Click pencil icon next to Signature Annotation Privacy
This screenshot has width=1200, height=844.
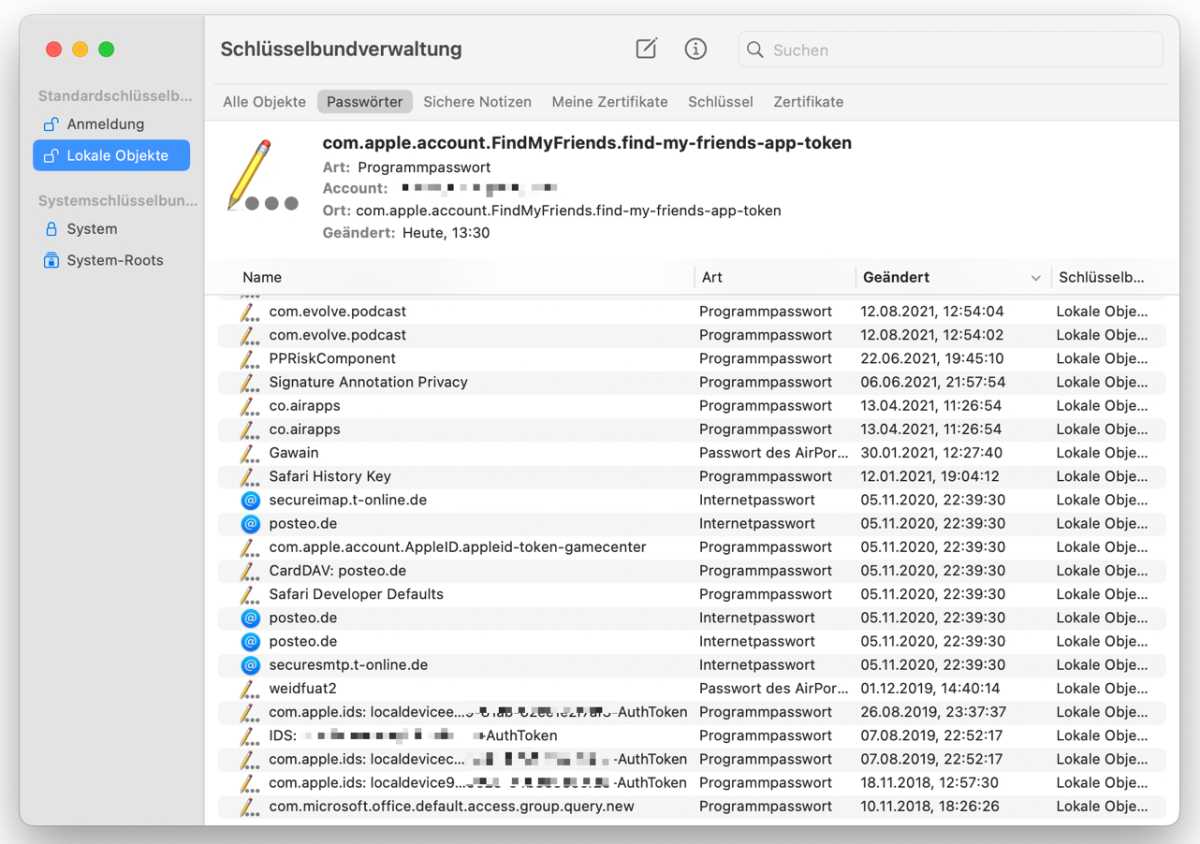250,382
